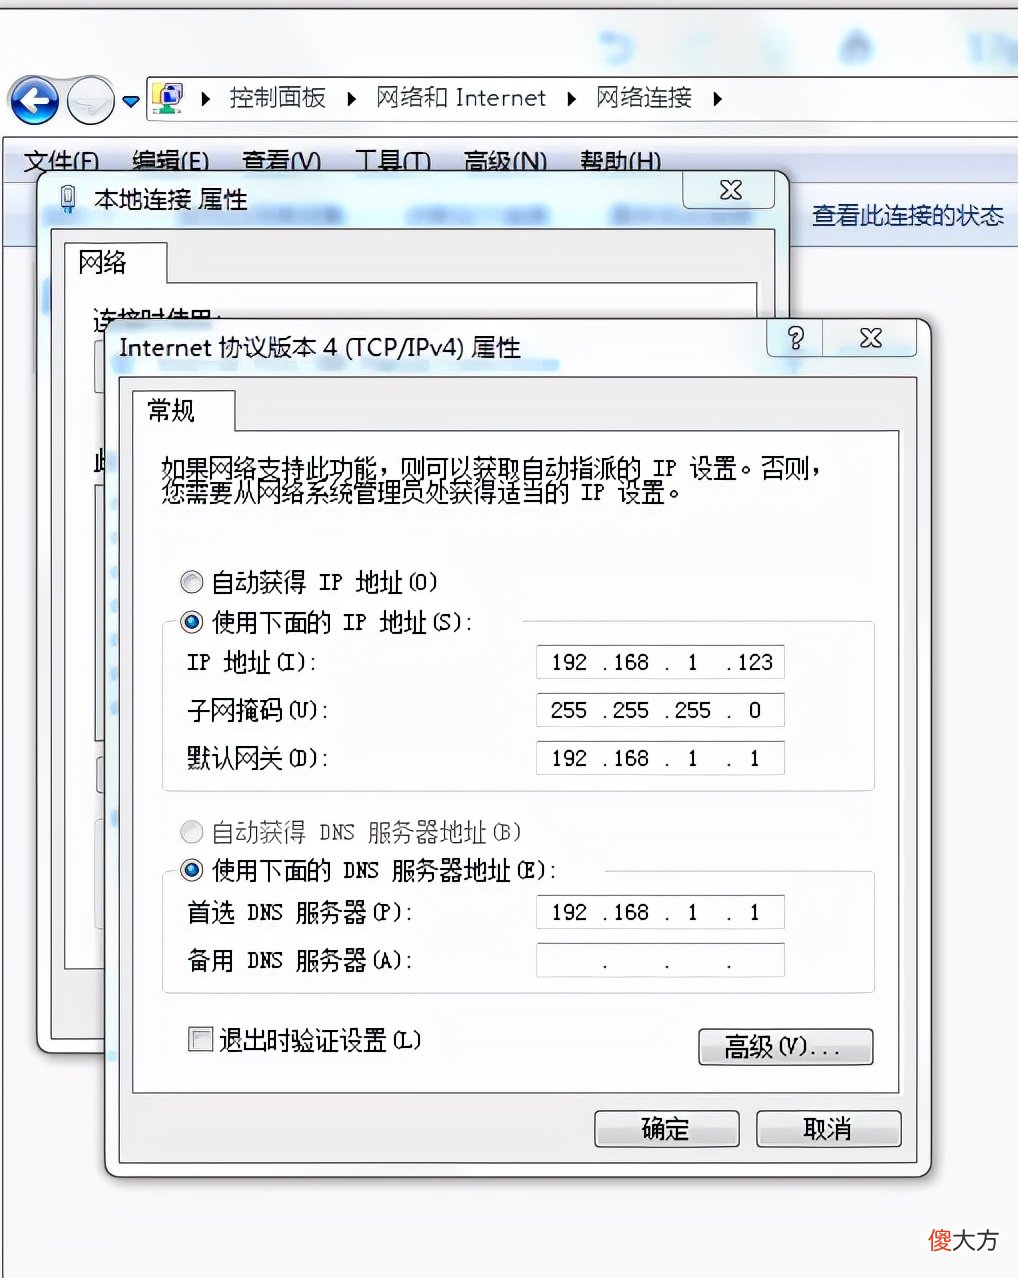Click the 本地连接 属性 title icon
Image resolution: width=1018 pixels, height=1278 pixels.
click(68, 199)
